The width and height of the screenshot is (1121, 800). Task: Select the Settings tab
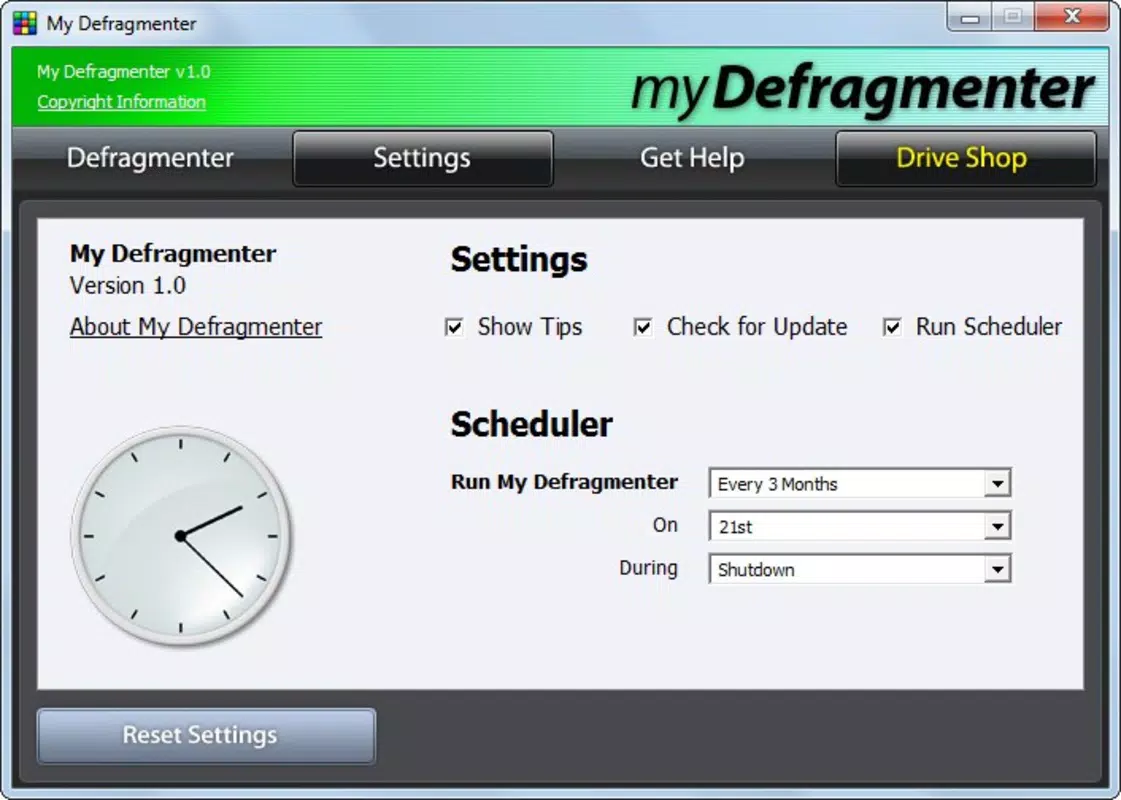[423, 158]
